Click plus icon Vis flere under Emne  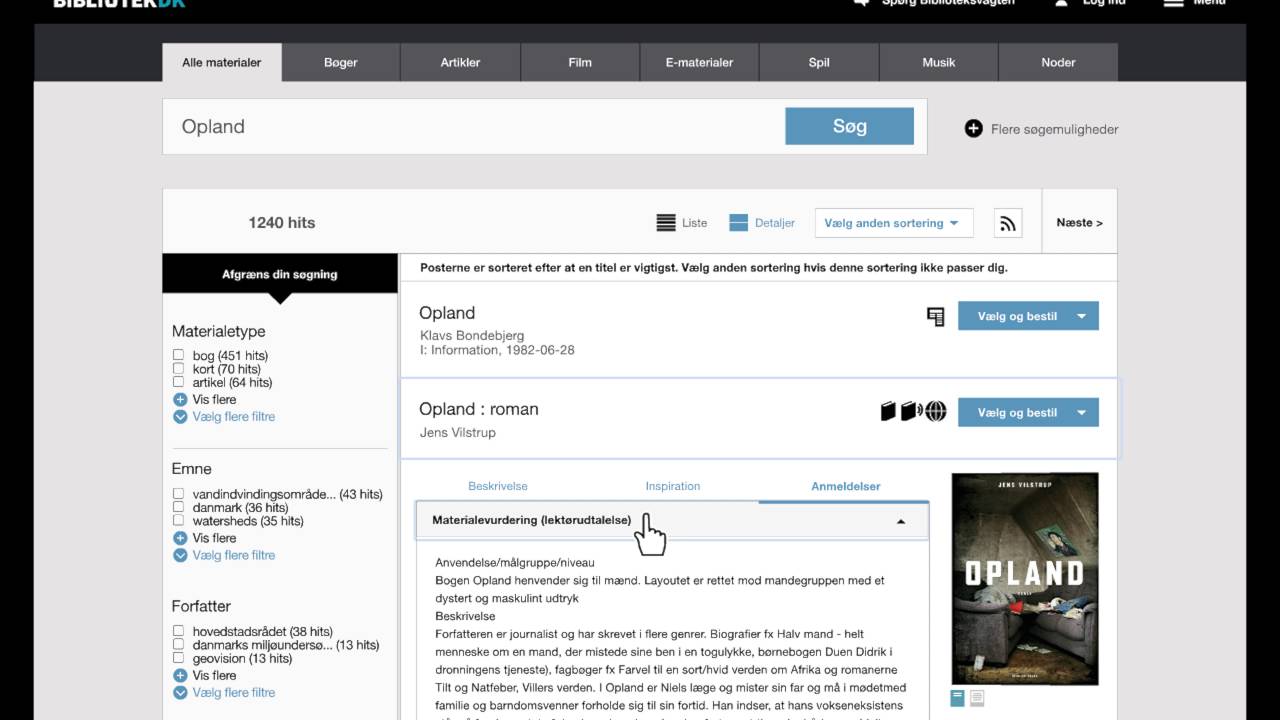180,538
